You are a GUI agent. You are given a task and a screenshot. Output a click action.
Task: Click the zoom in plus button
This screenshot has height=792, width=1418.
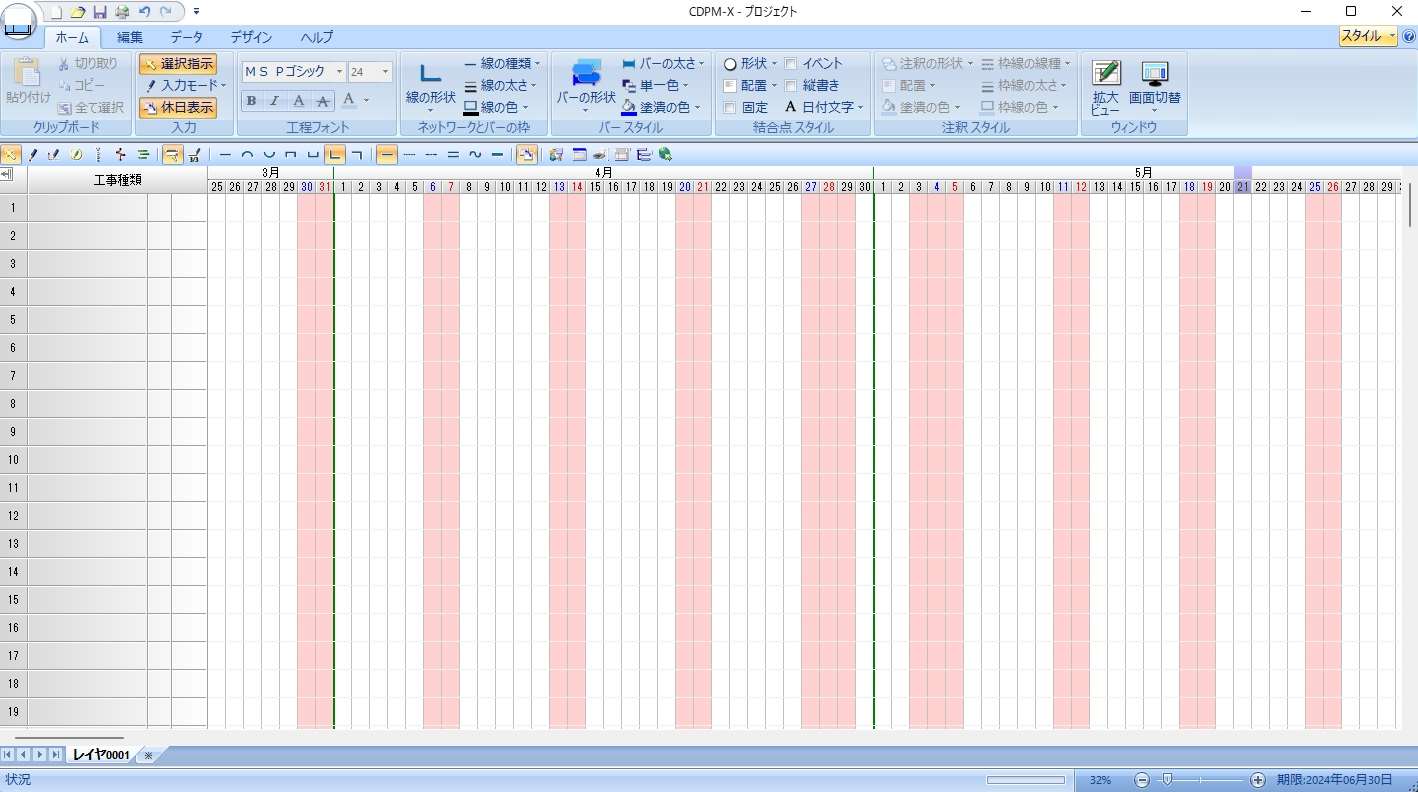pos(1258,780)
